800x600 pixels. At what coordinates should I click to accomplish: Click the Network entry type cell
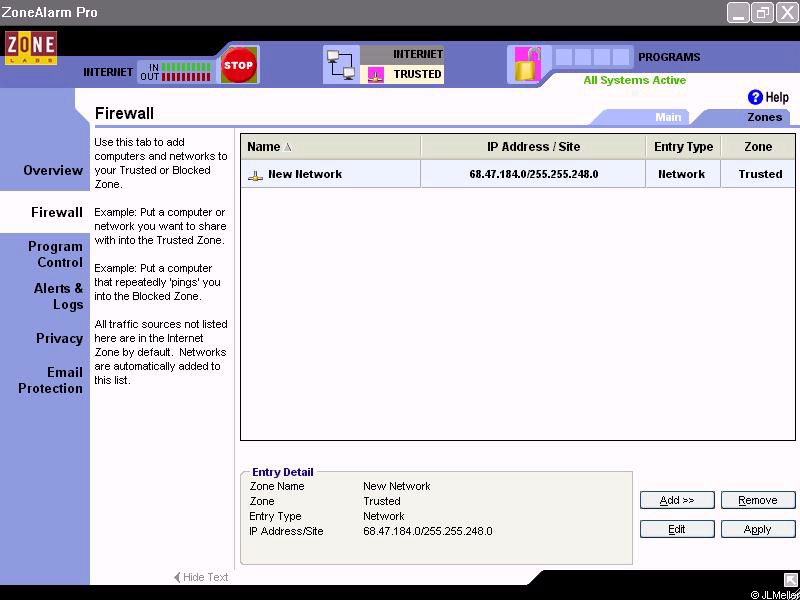click(x=683, y=174)
